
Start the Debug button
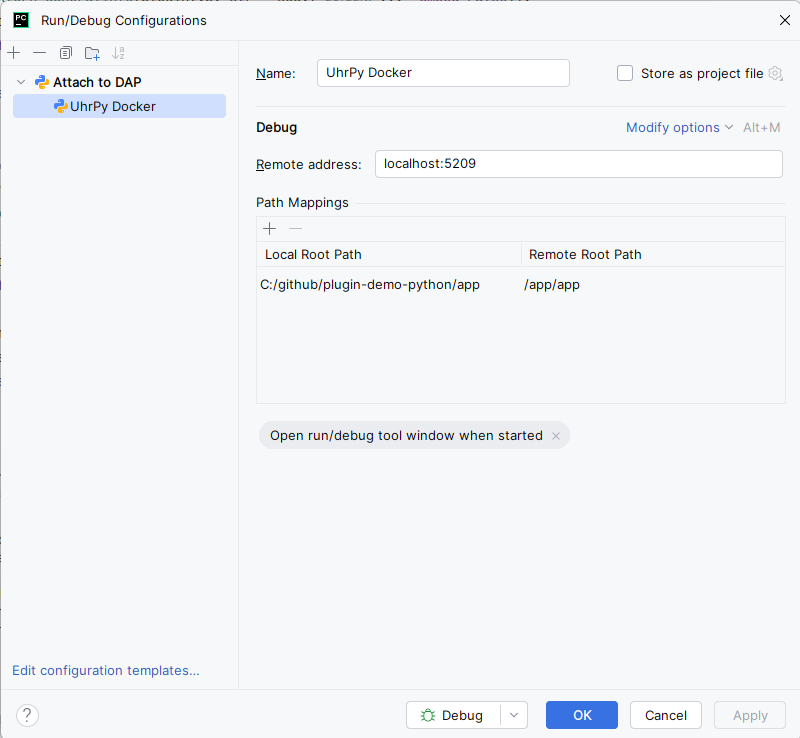coord(453,715)
